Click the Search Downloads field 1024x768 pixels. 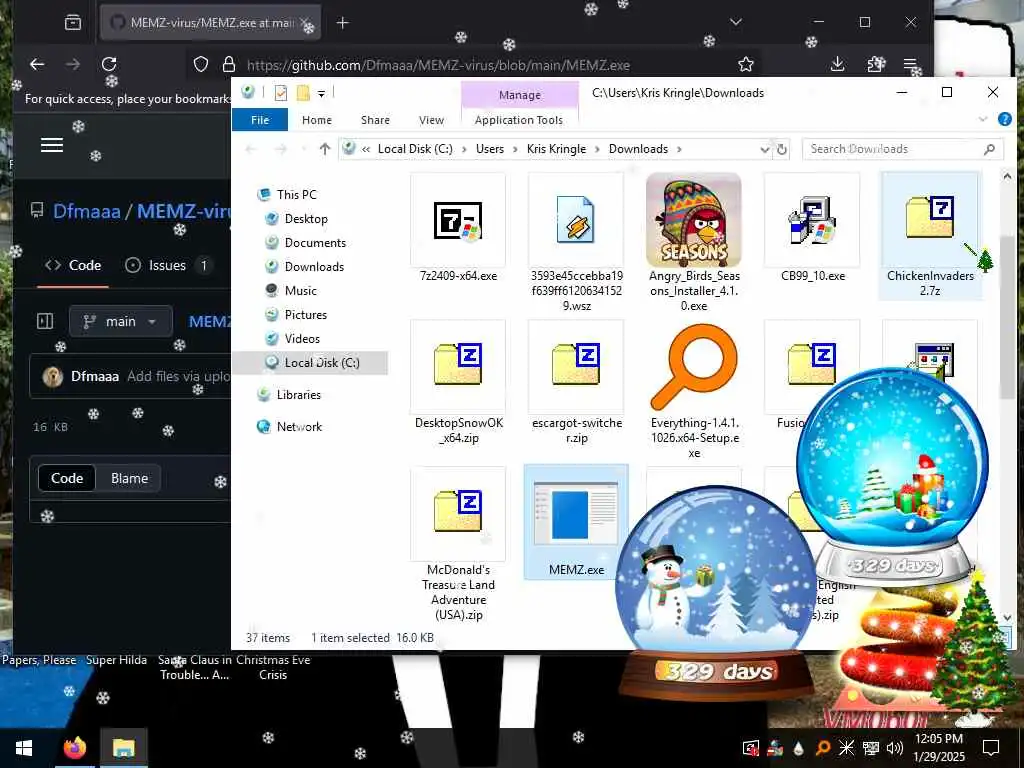point(903,149)
